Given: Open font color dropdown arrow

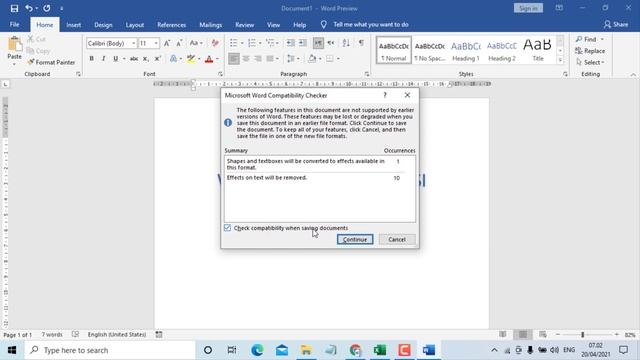Looking at the screenshot, I should point(217,59).
